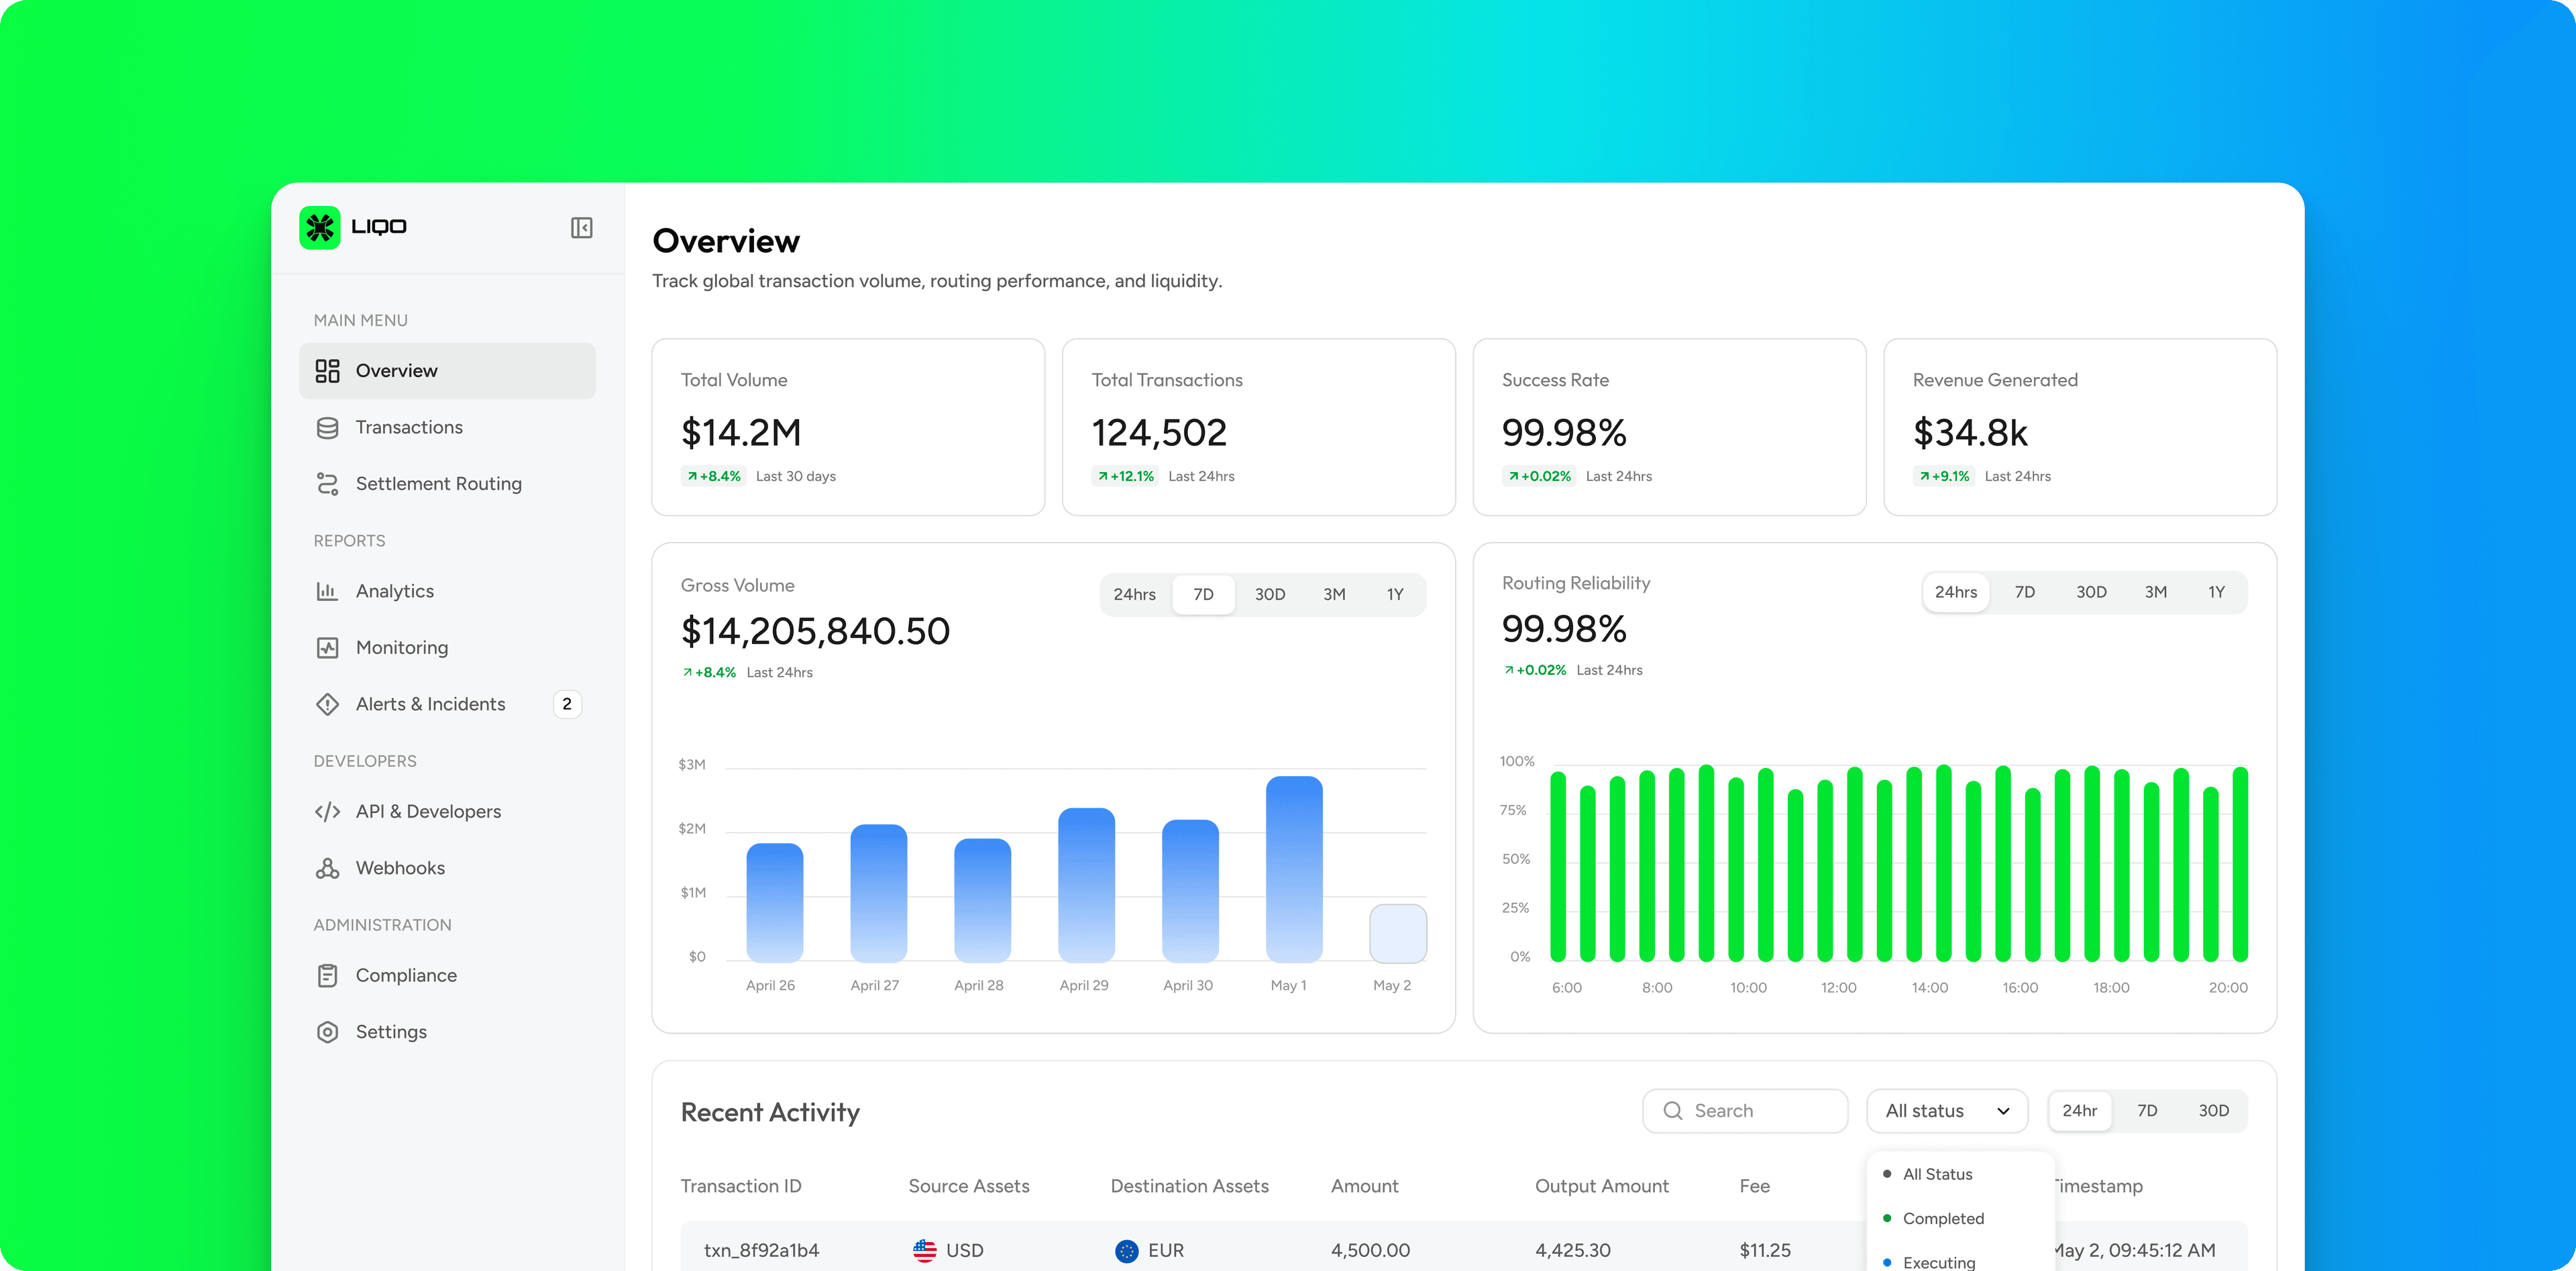The height and width of the screenshot is (1271, 2576).
Task: Open Compliance page
Action: (447, 976)
